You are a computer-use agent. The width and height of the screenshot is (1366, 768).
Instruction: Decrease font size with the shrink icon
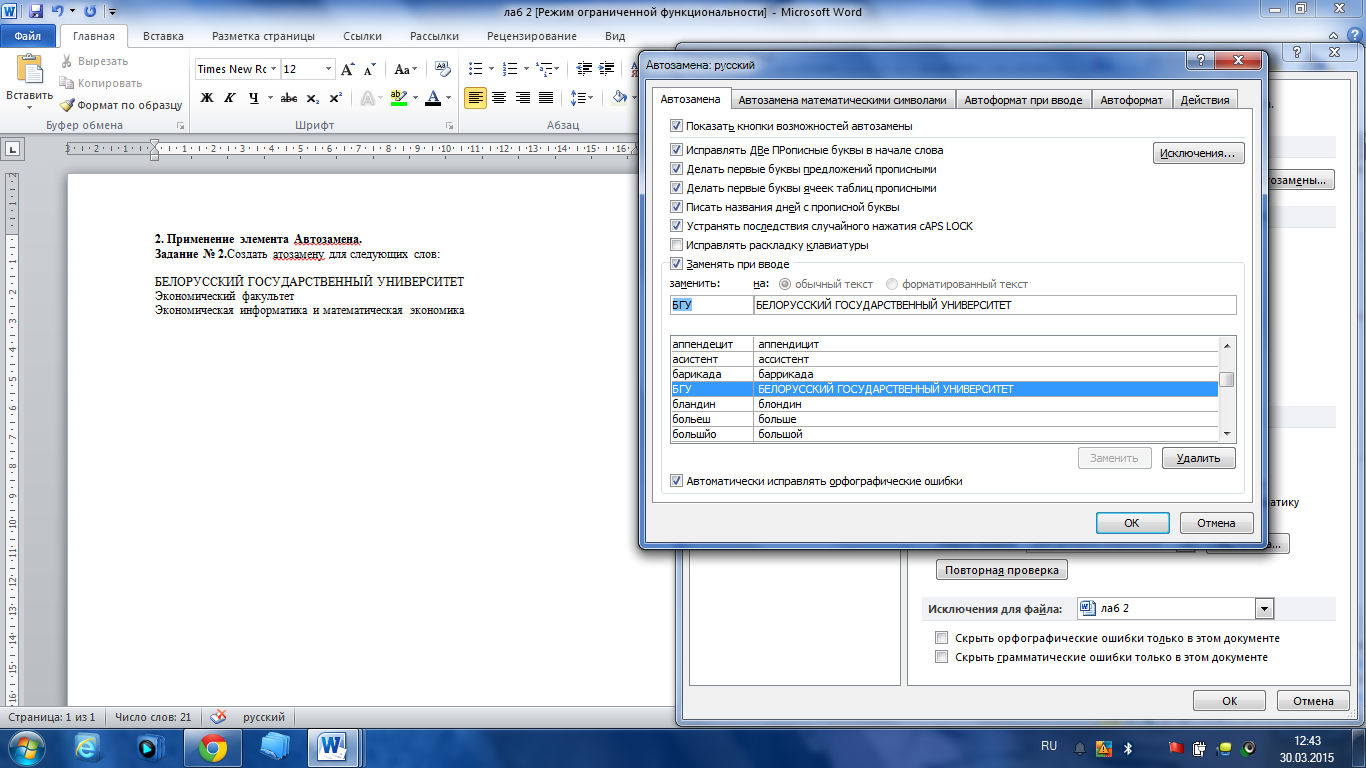coord(369,69)
